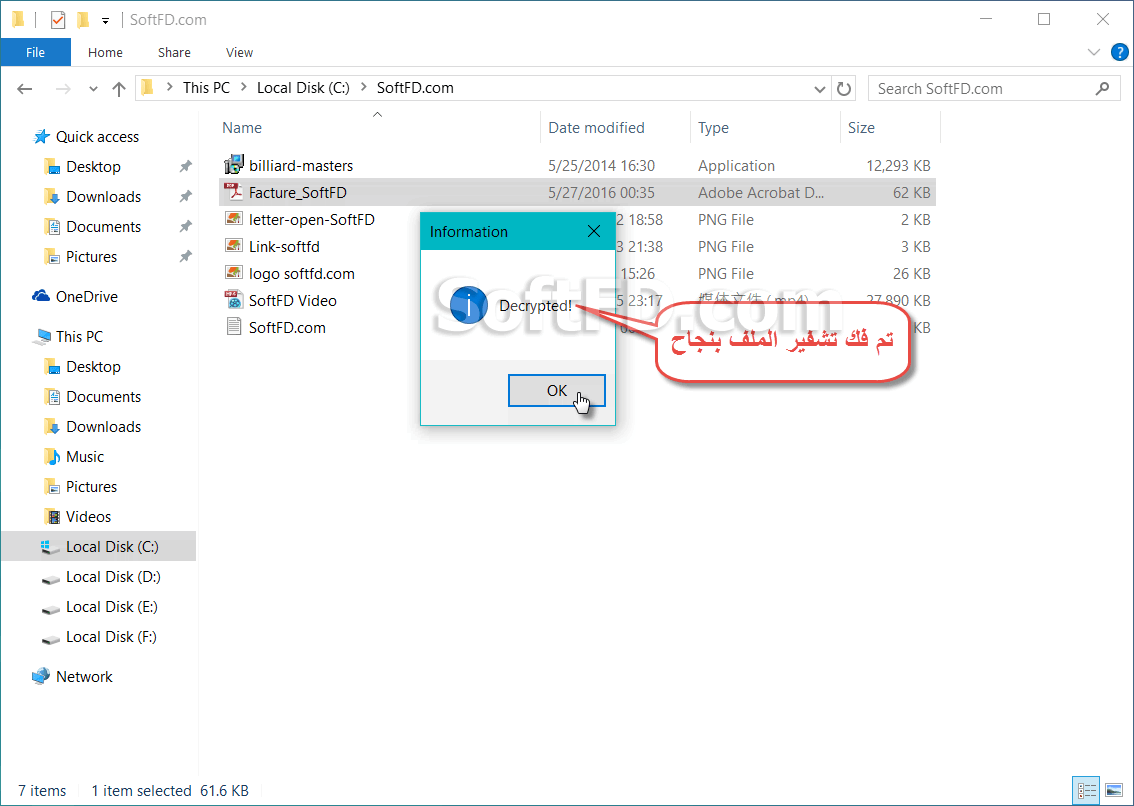Open Downloads under Quick access
1134x806 pixels.
[x=103, y=197]
